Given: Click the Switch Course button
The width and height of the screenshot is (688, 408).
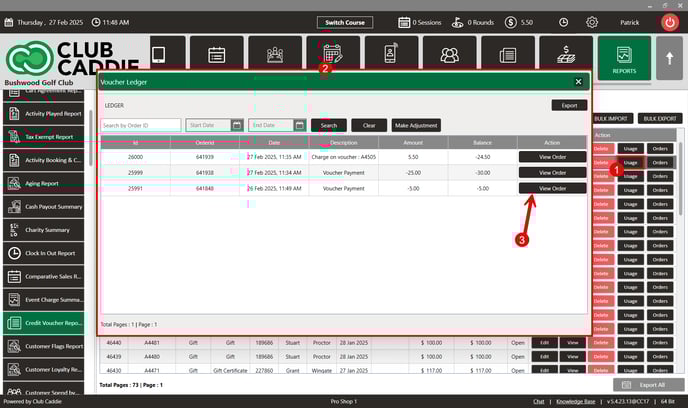Looking at the screenshot, I should click(x=345, y=22).
